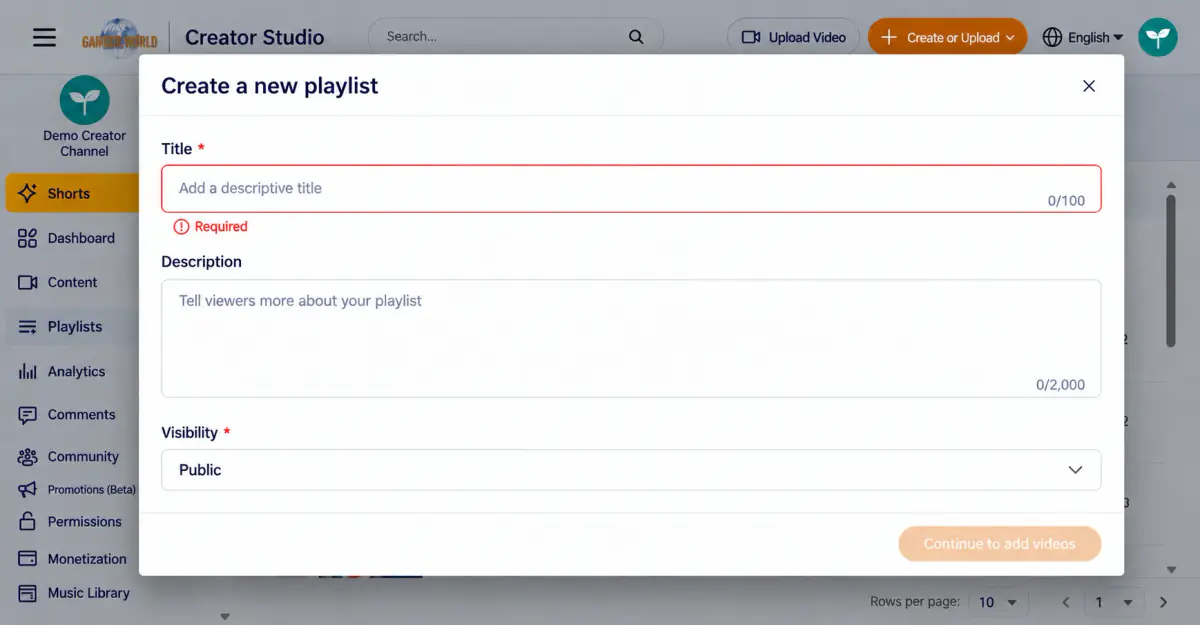Open the page number dropdown

(1113, 602)
